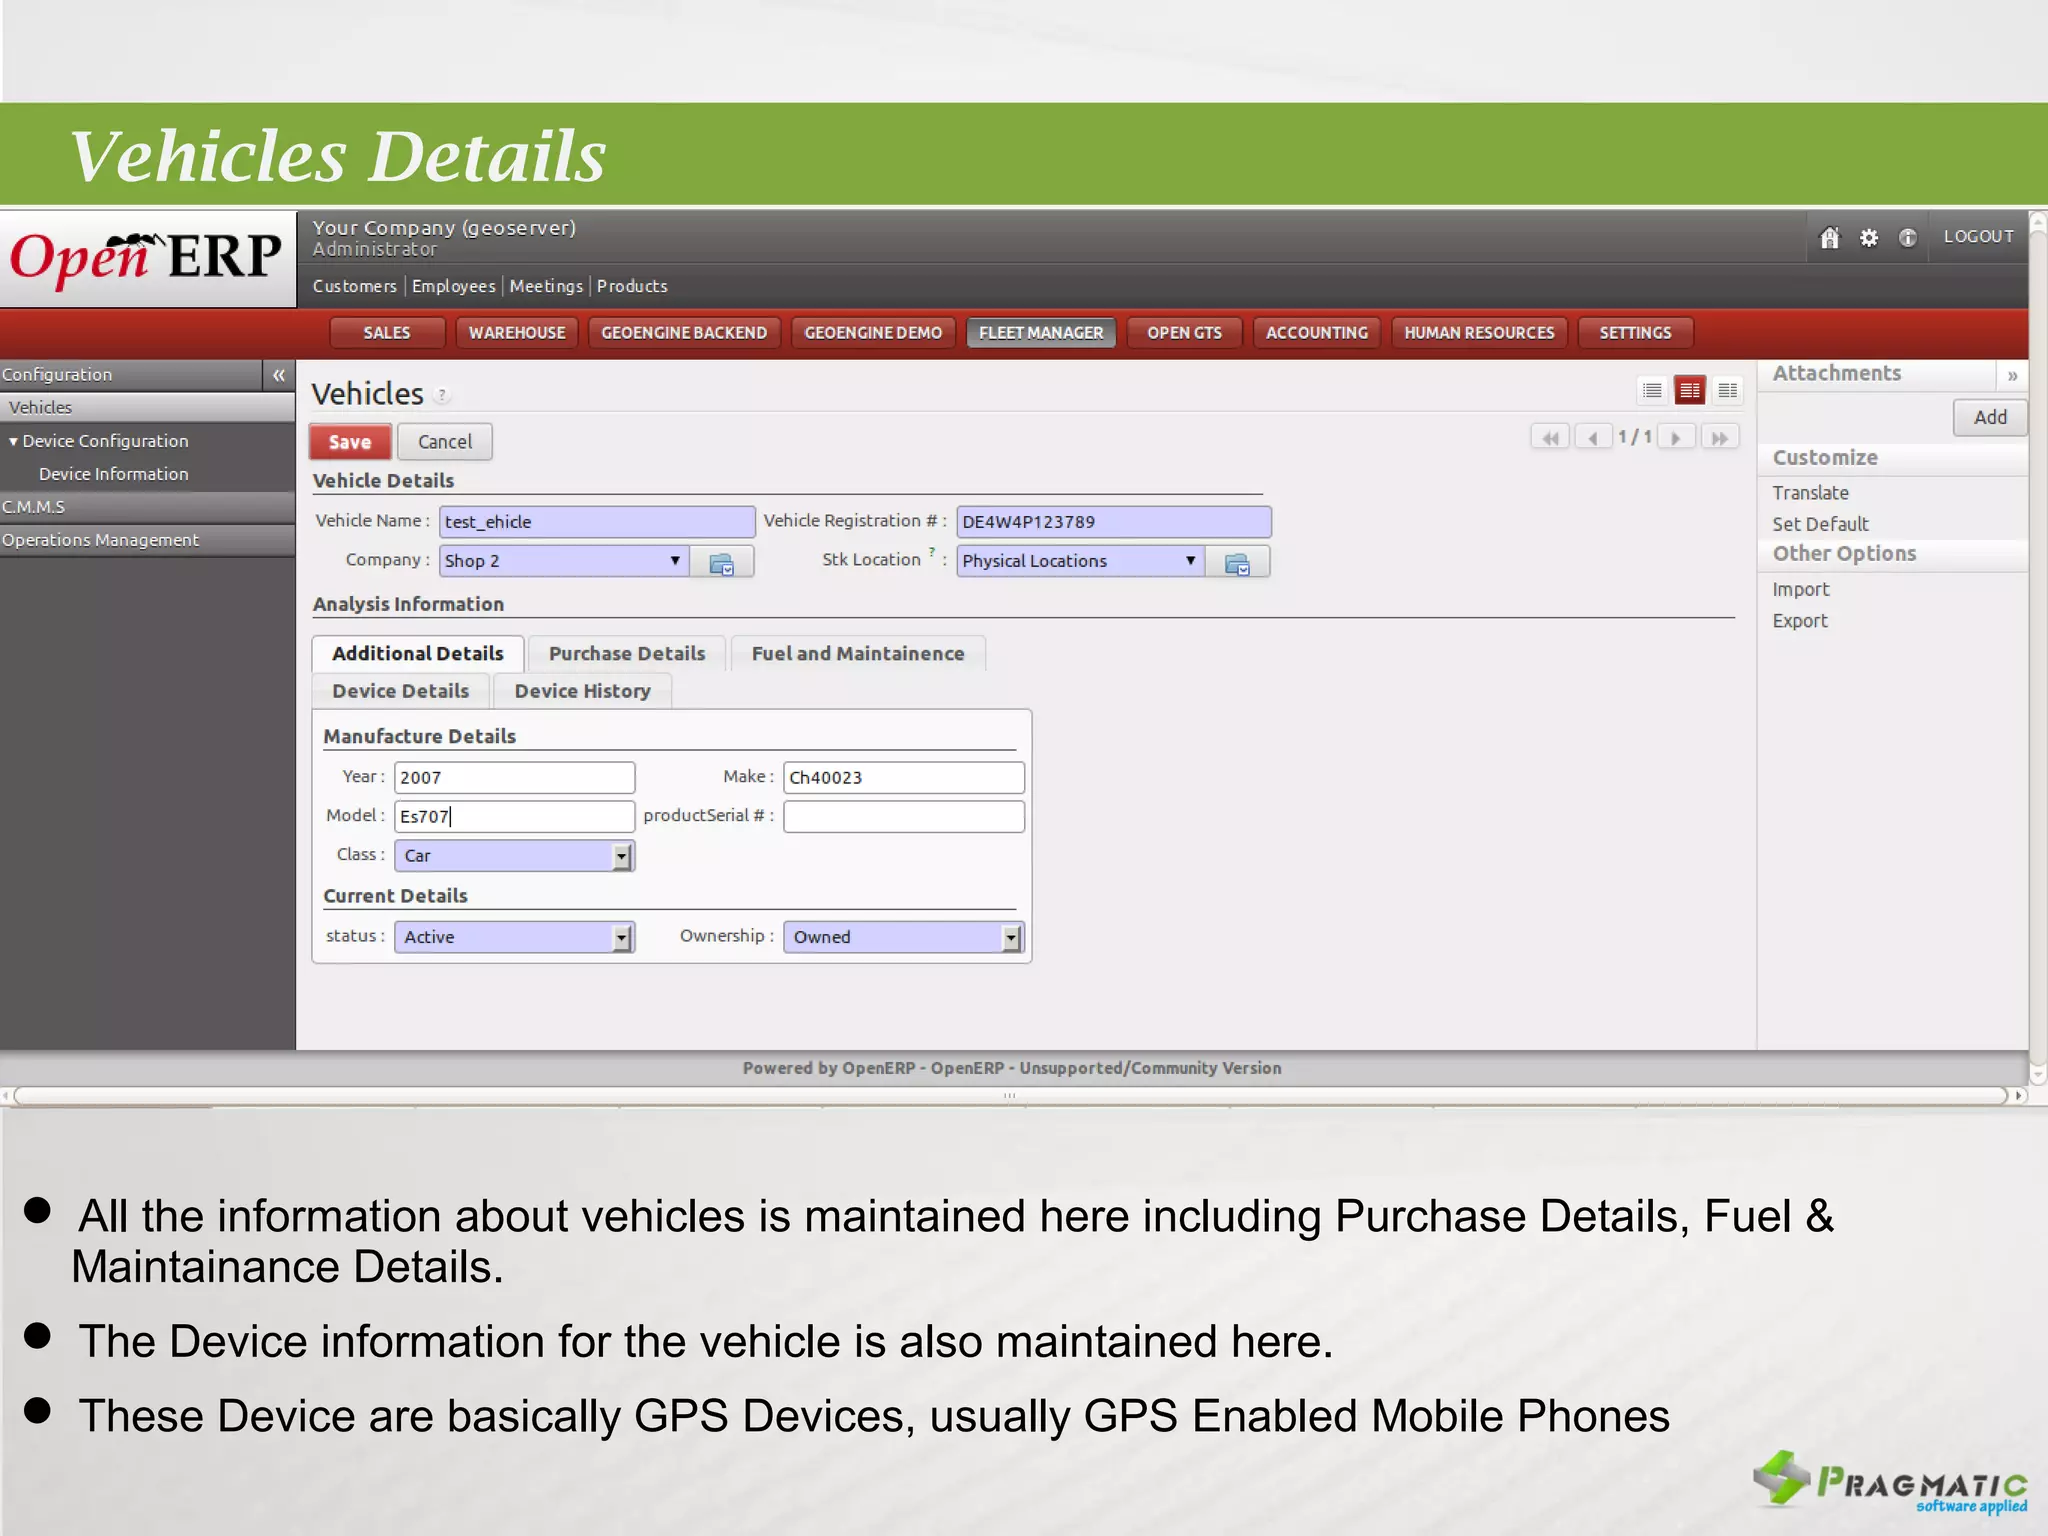Open the Employees shortcut
This screenshot has width=2048, height=1536.
pos(454,287)
